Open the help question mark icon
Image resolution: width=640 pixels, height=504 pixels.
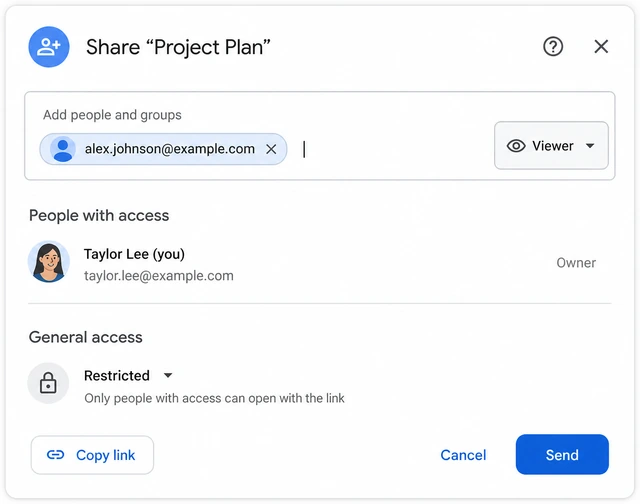[553, 47]
